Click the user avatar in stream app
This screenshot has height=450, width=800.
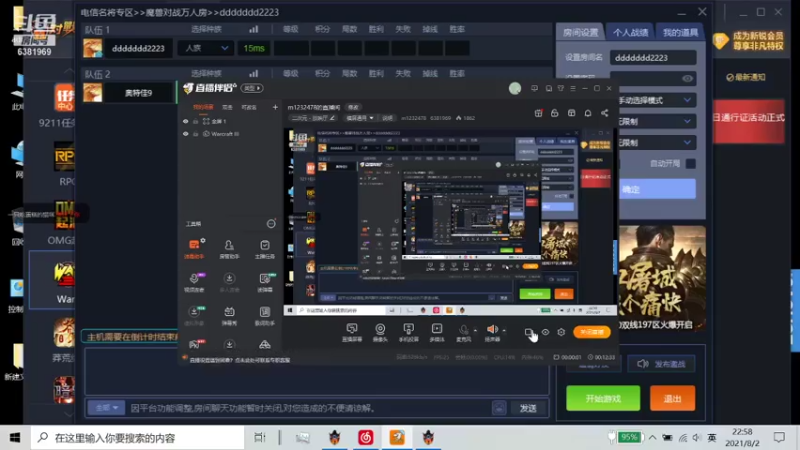pyautogui.click(x=515, y=88)
